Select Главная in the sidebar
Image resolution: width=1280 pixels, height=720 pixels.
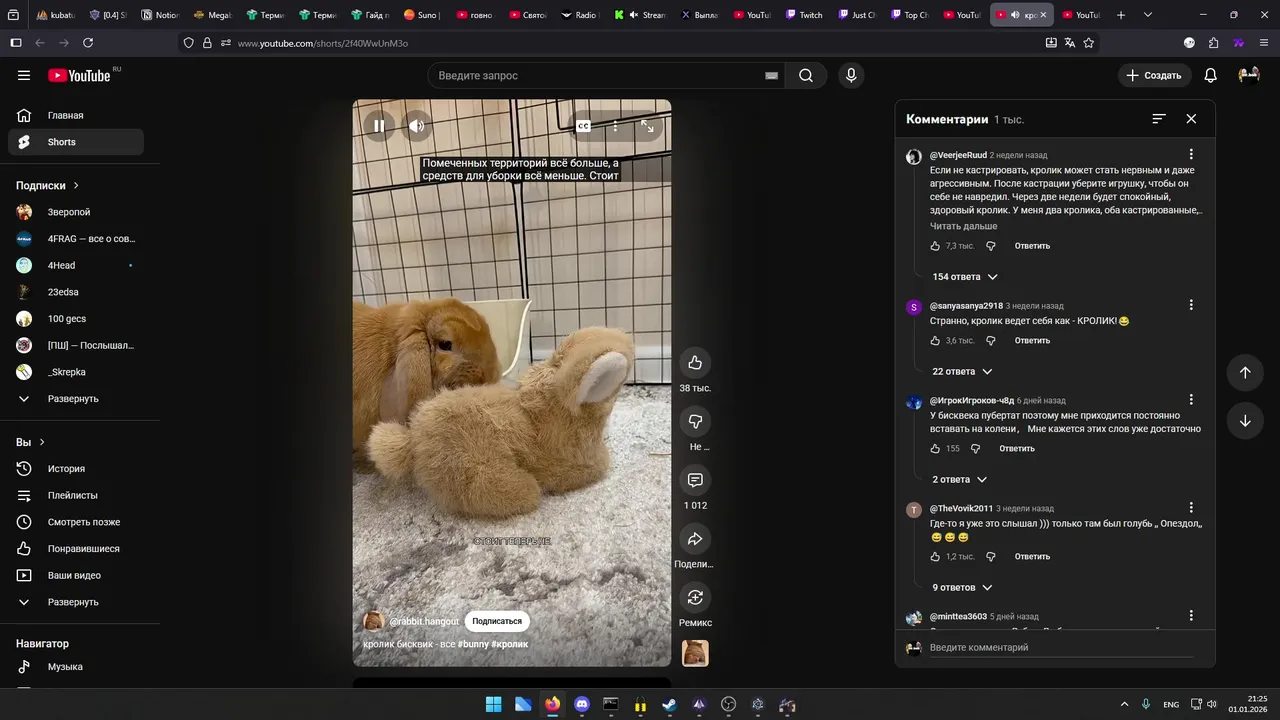coord(76,115)
